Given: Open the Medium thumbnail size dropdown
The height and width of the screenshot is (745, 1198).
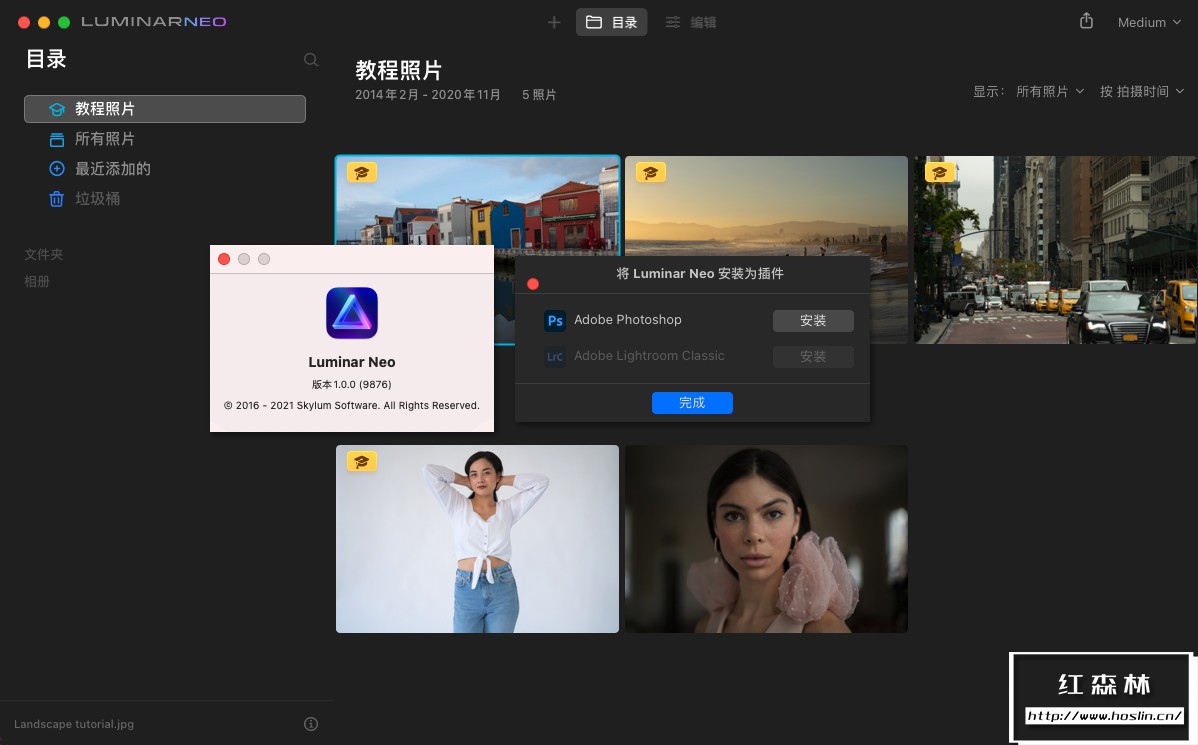Looking at the screenshot, I should [1149, 22].
